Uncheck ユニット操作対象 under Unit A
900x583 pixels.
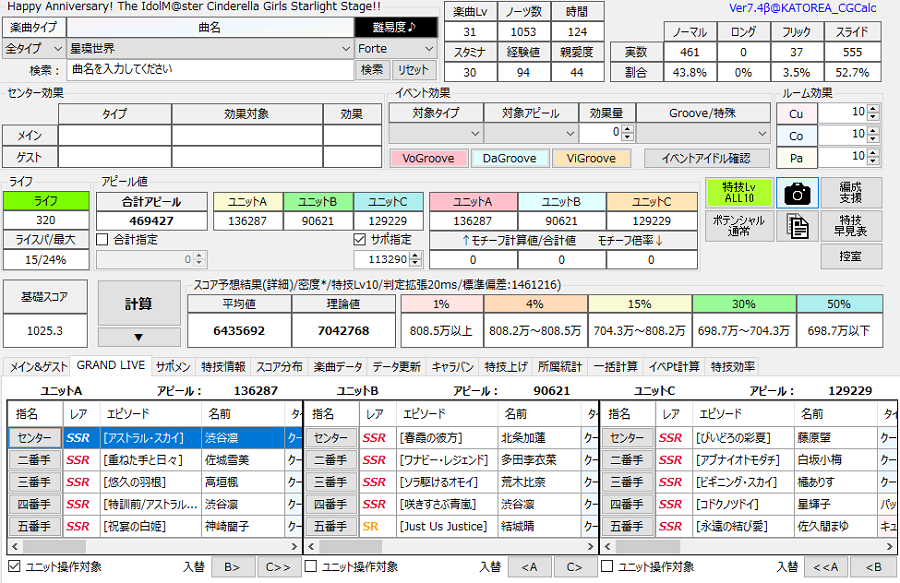[x=14, y=566]
